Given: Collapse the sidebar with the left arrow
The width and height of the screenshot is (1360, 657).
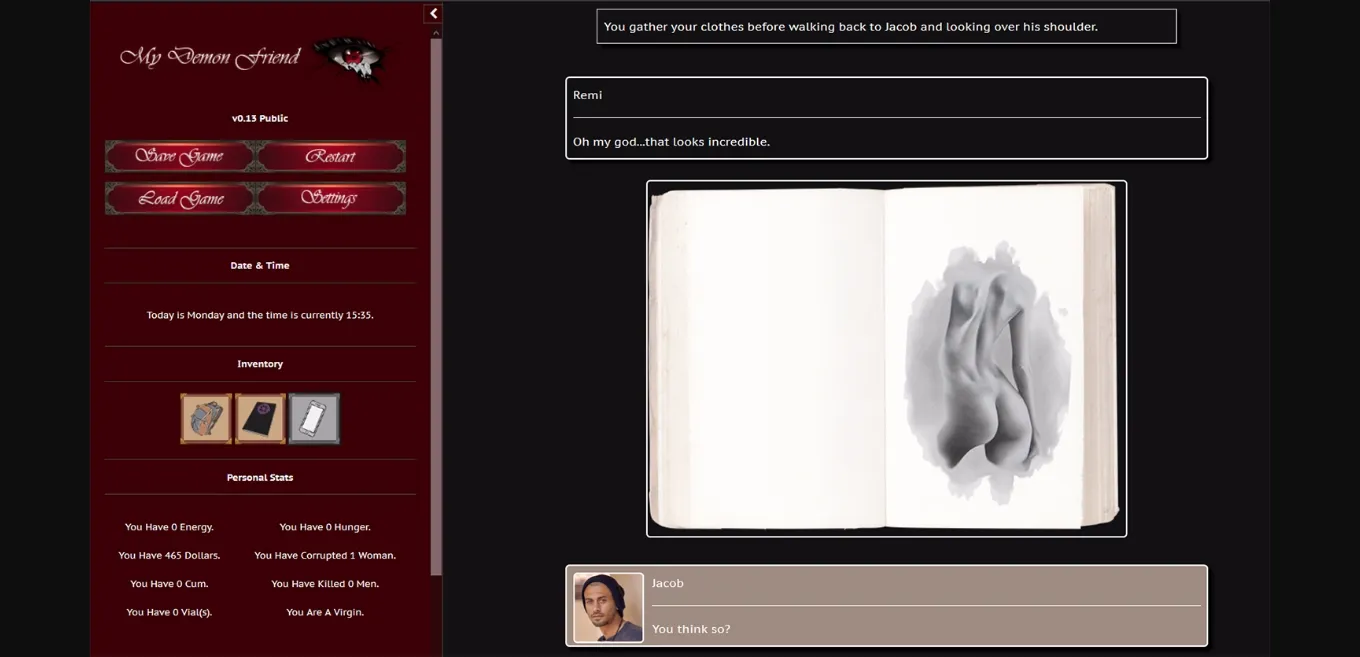Looking at the screenshot, I should [x=432, y=13].
